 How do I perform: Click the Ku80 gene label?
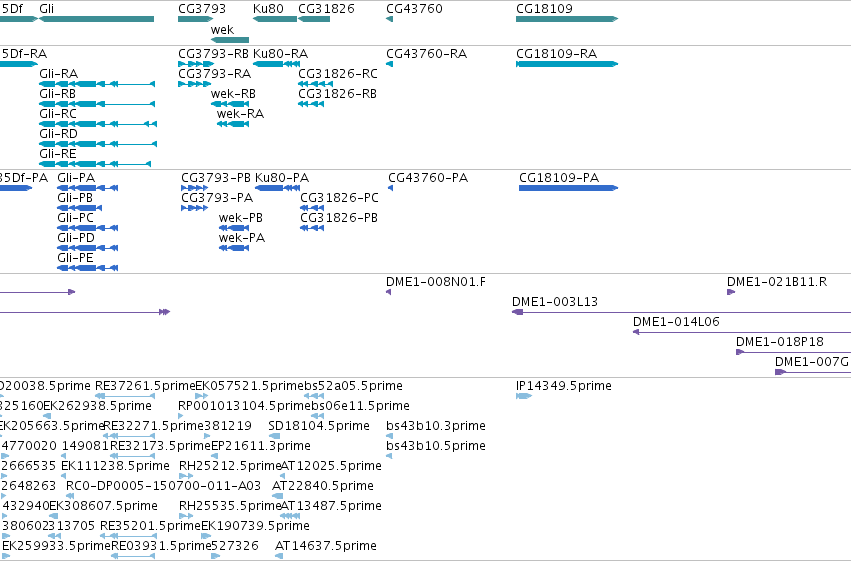[268, 9]
